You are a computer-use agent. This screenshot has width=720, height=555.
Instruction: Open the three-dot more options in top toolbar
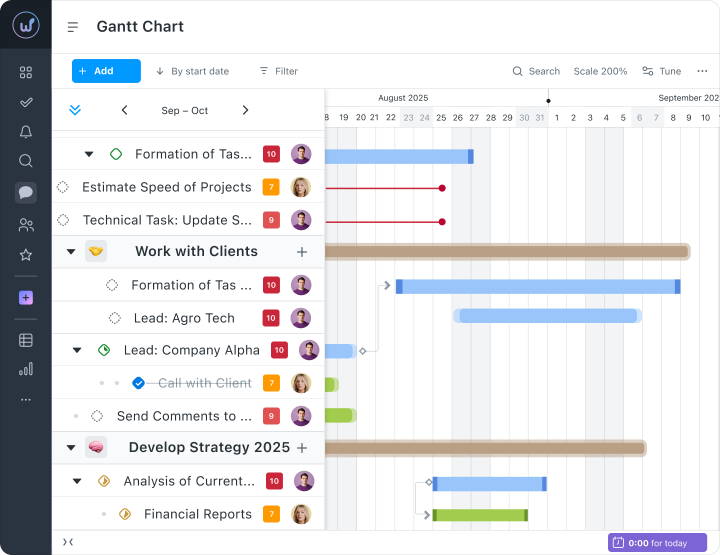702,71
